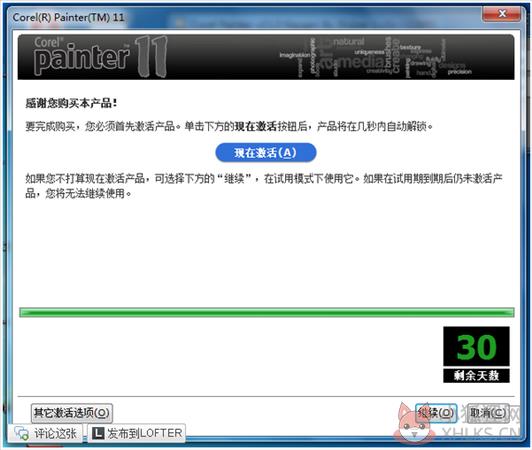Screen dimensions: 532x450
Task: Click the 现在激活(A) activate now button
Action: coord(266,153)
